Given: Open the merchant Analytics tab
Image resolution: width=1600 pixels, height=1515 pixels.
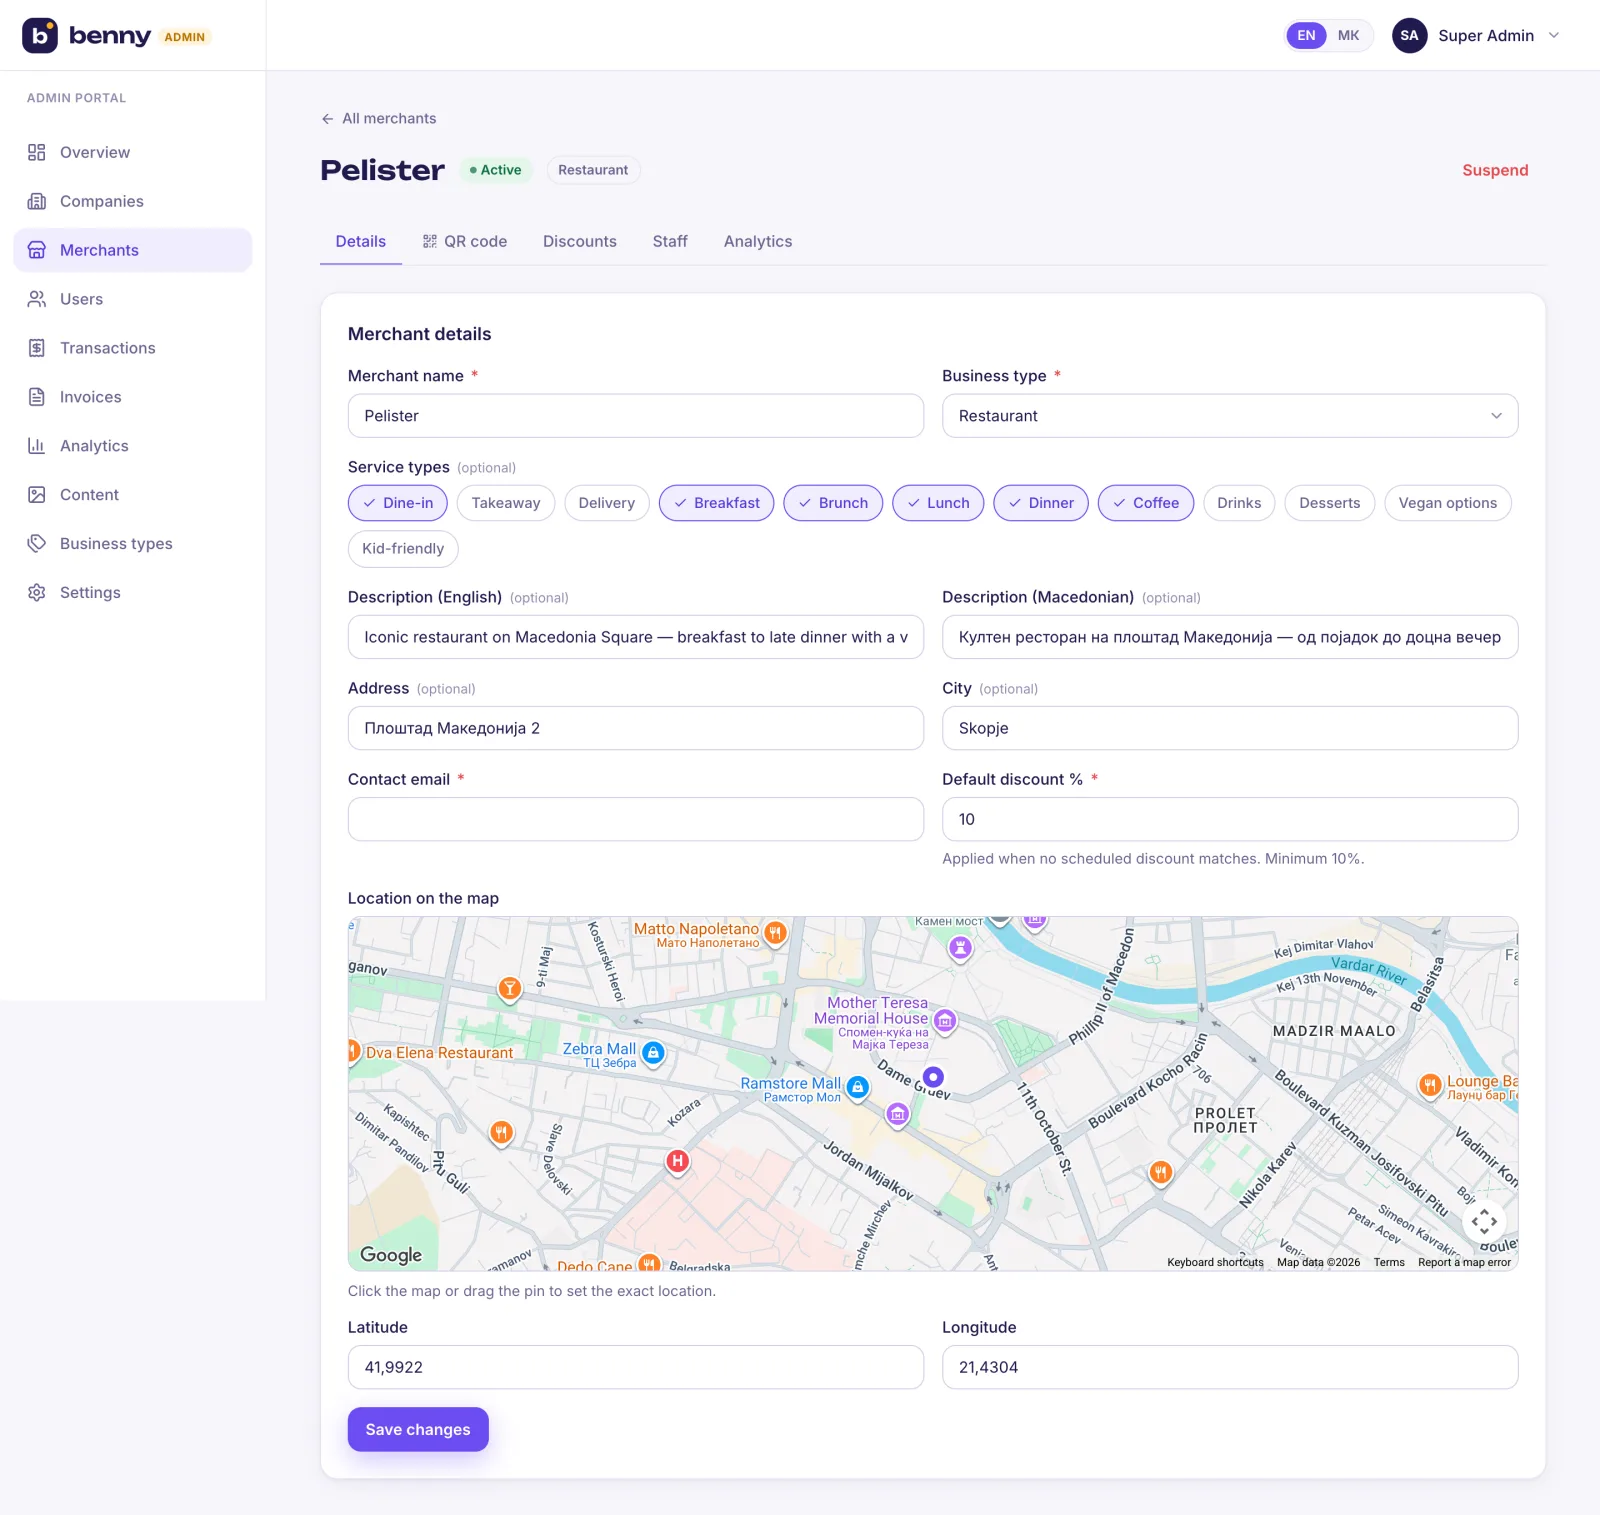Looking at the screenshot, I should tap(758, 242).
